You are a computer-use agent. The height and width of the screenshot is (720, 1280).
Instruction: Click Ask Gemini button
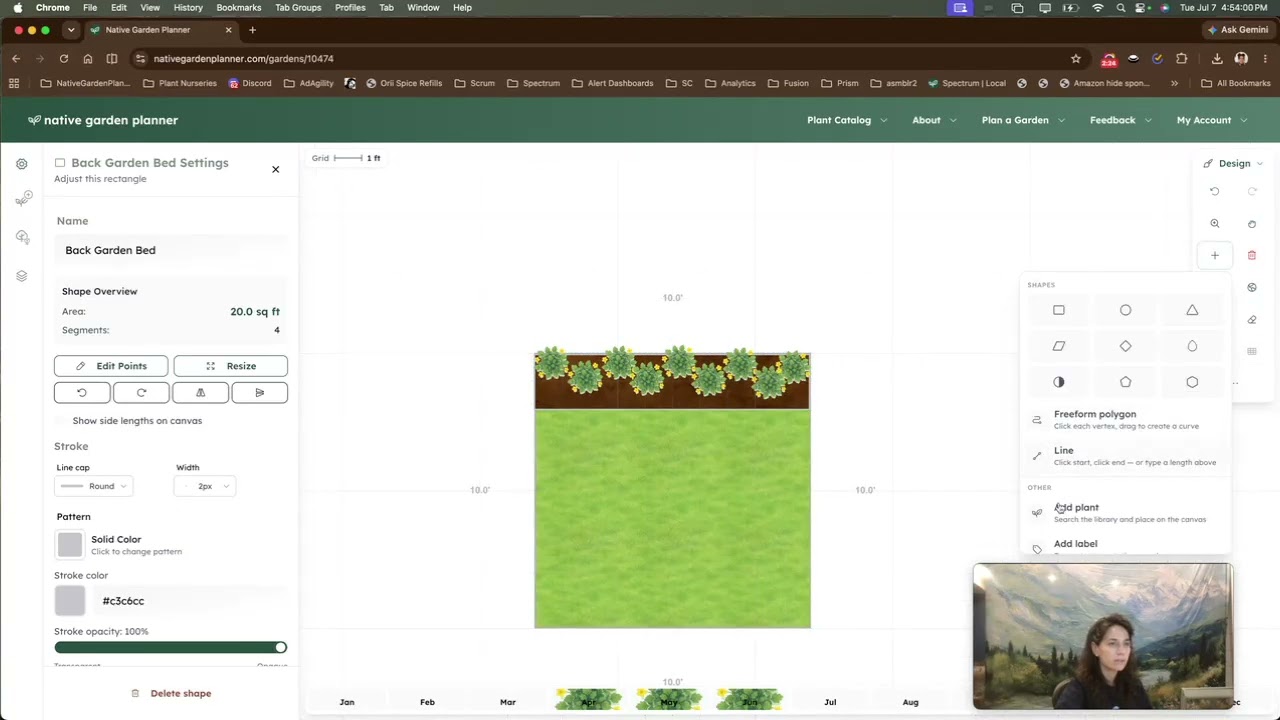pos(1239,30)
